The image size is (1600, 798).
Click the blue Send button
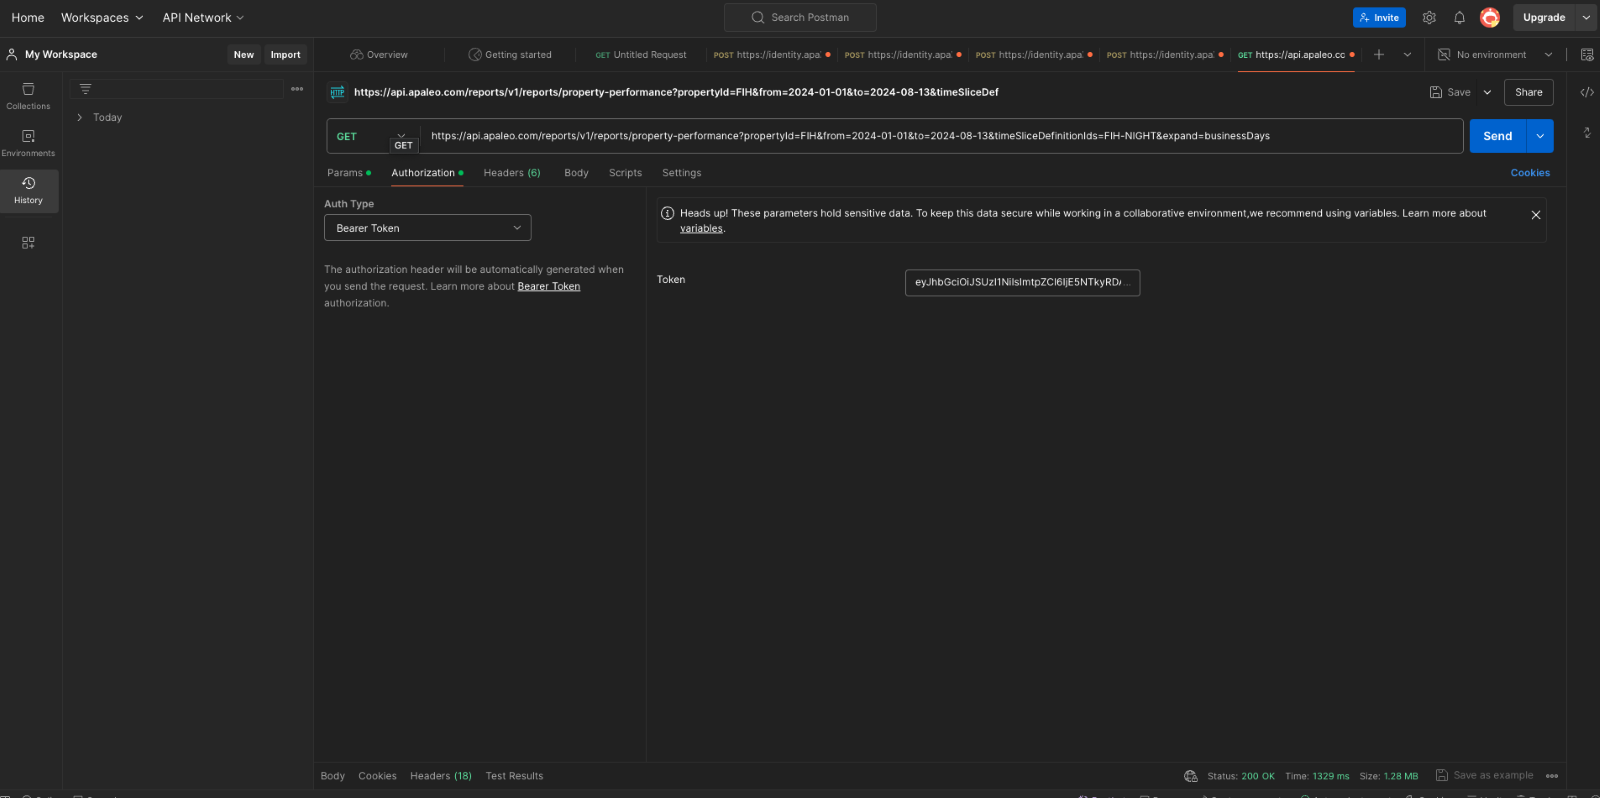tap(1497, 136)
